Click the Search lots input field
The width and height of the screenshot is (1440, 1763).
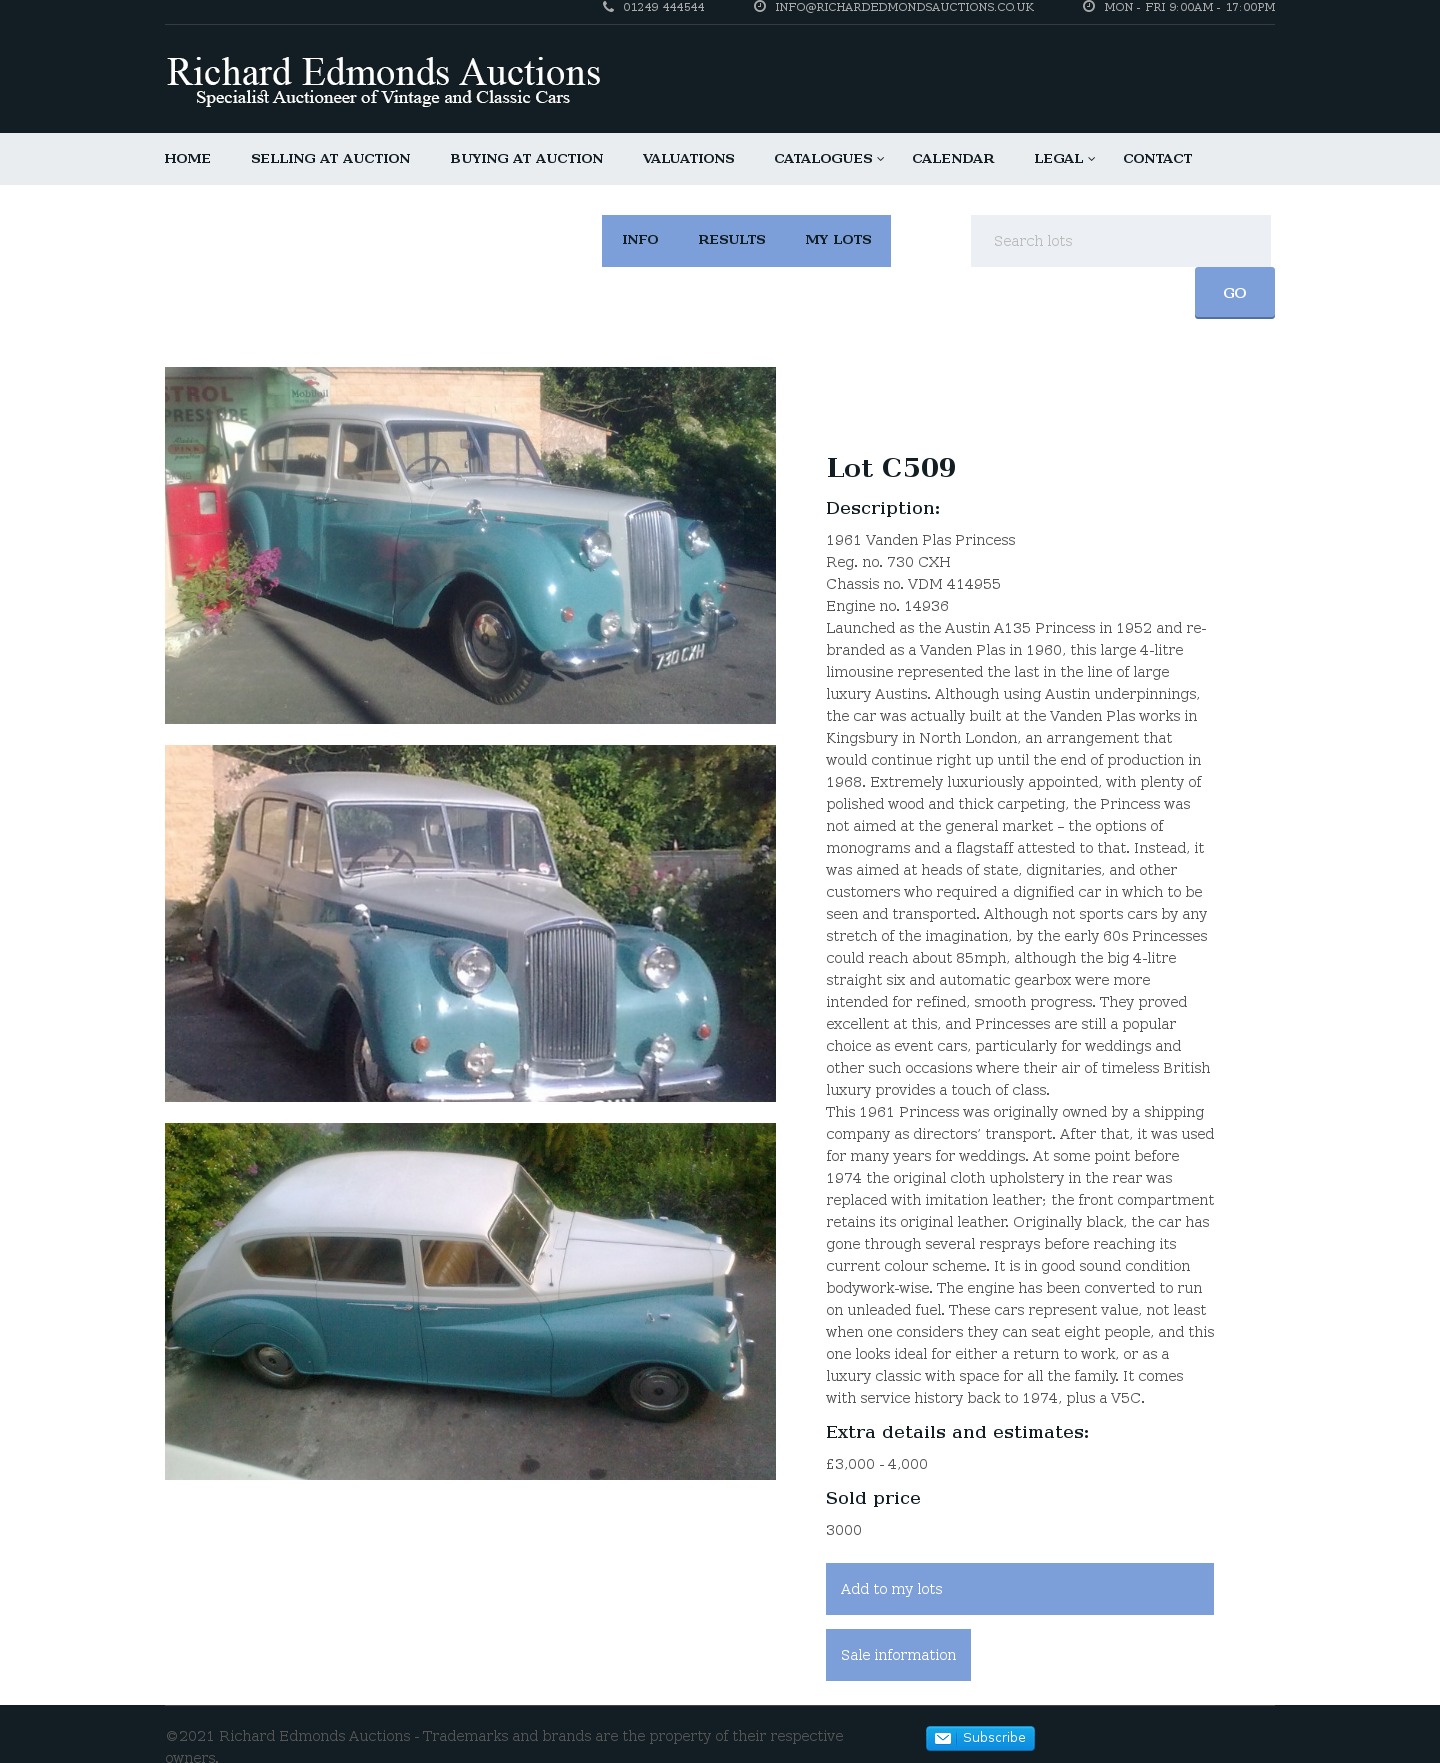tap(1120, 241)
